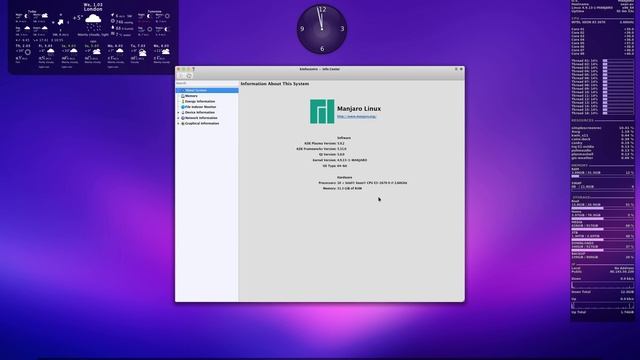Click the Energy Information battery icon
This screenshot has width=640, height=360.
(183, 101)
